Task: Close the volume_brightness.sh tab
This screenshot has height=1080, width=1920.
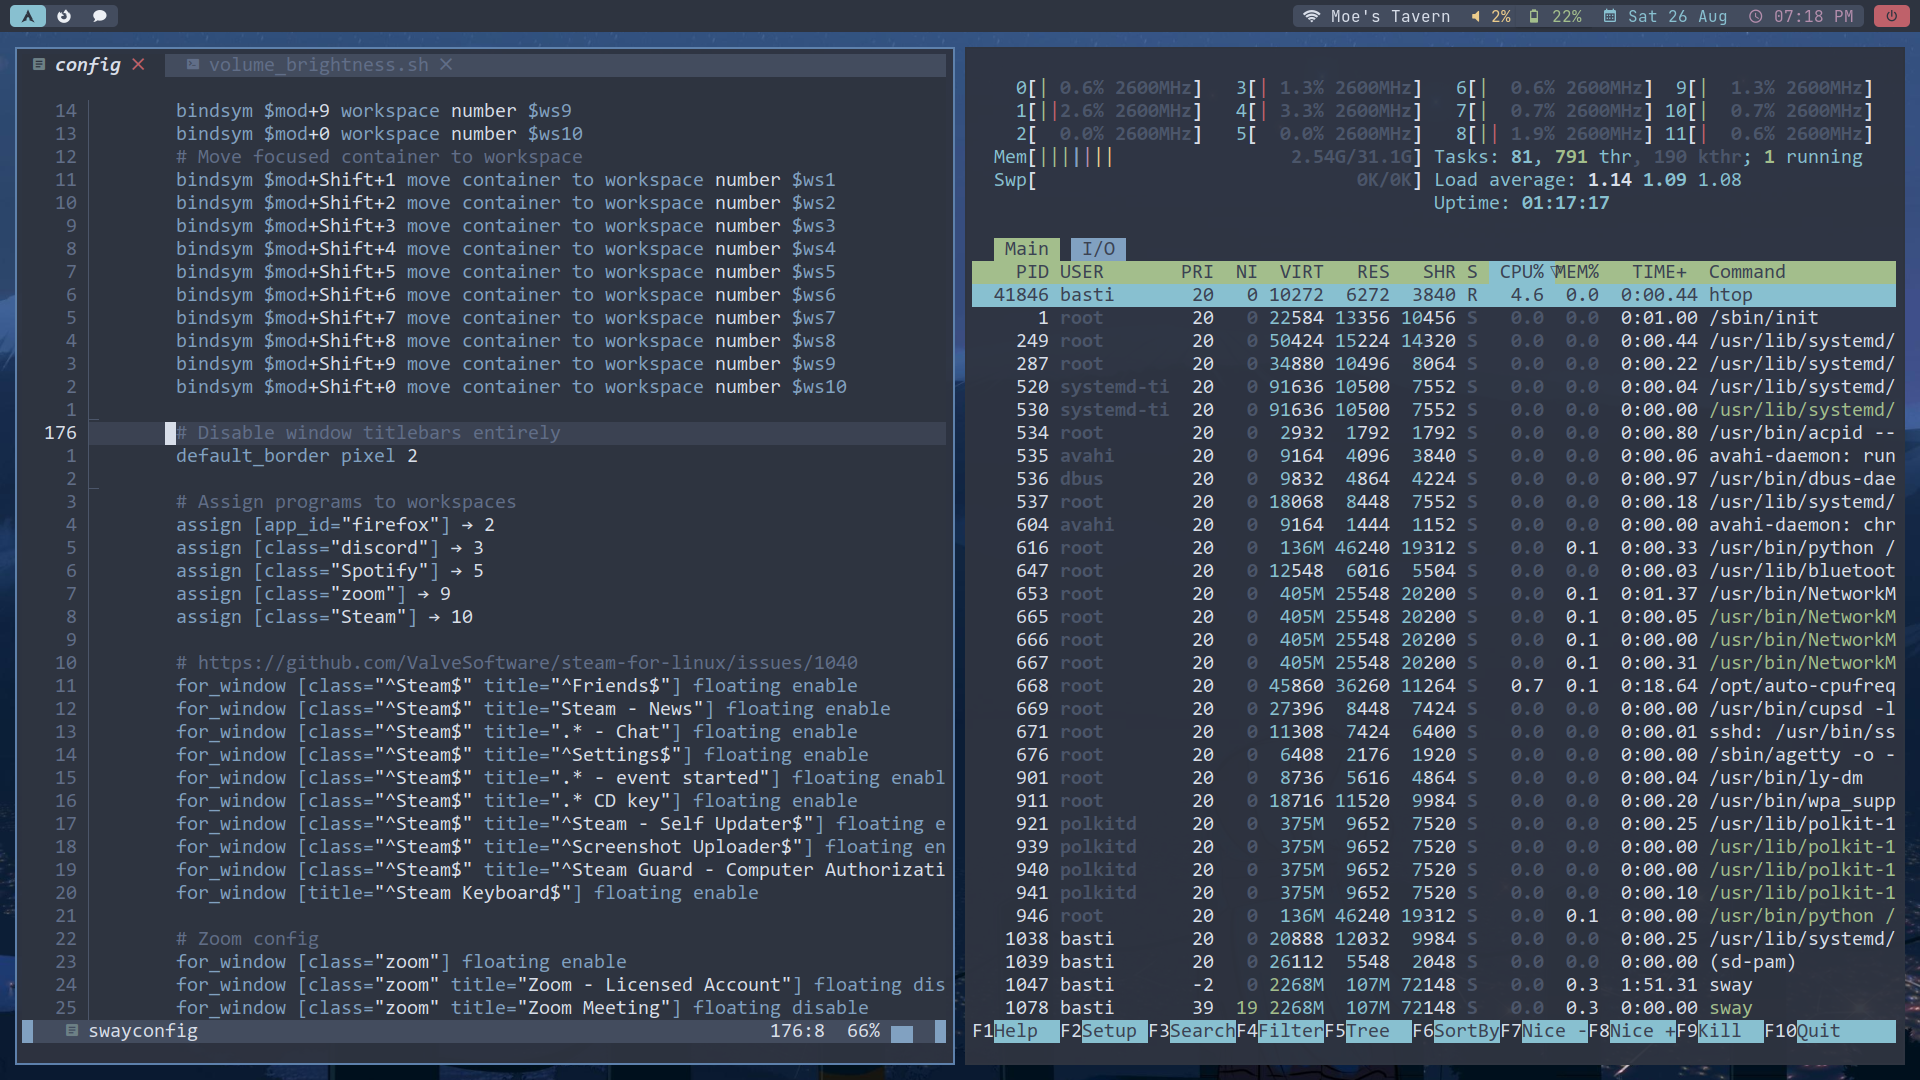Action: pyautogui.click(x=446, y=65)
